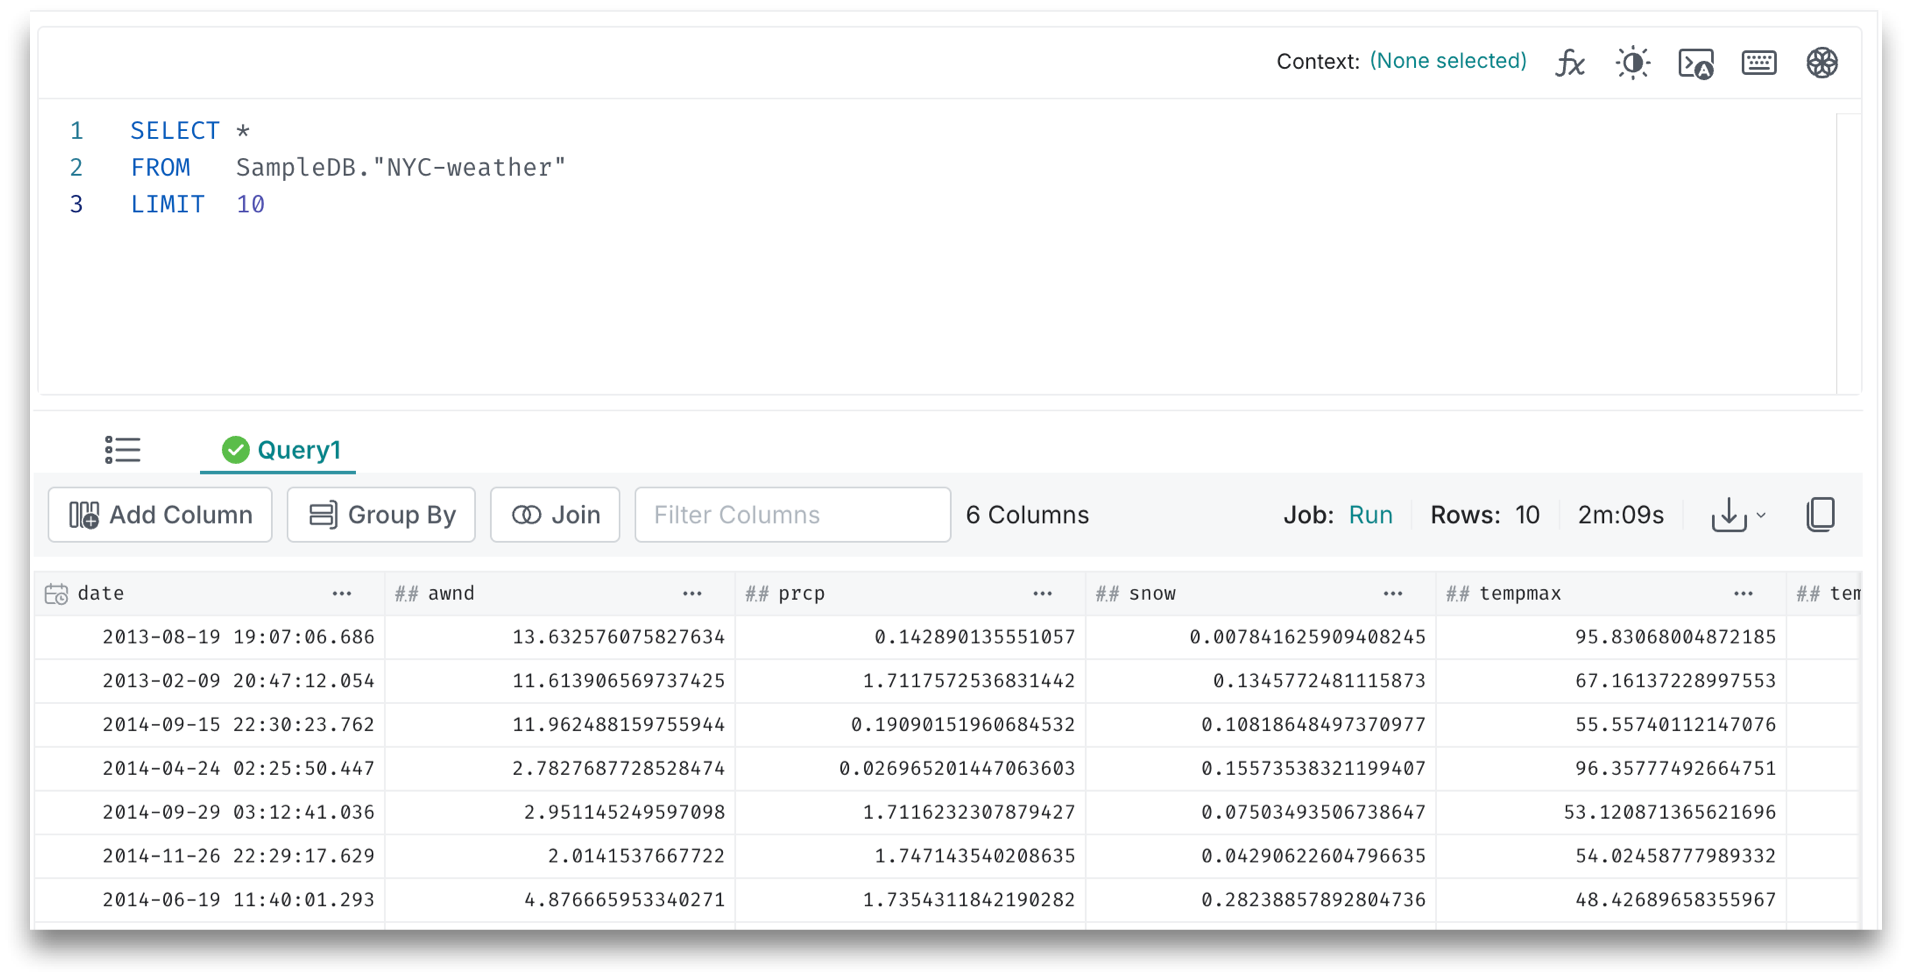Click the Add Column button
This screenshot has height=980, width=1912.
click(x=160, y=515)
